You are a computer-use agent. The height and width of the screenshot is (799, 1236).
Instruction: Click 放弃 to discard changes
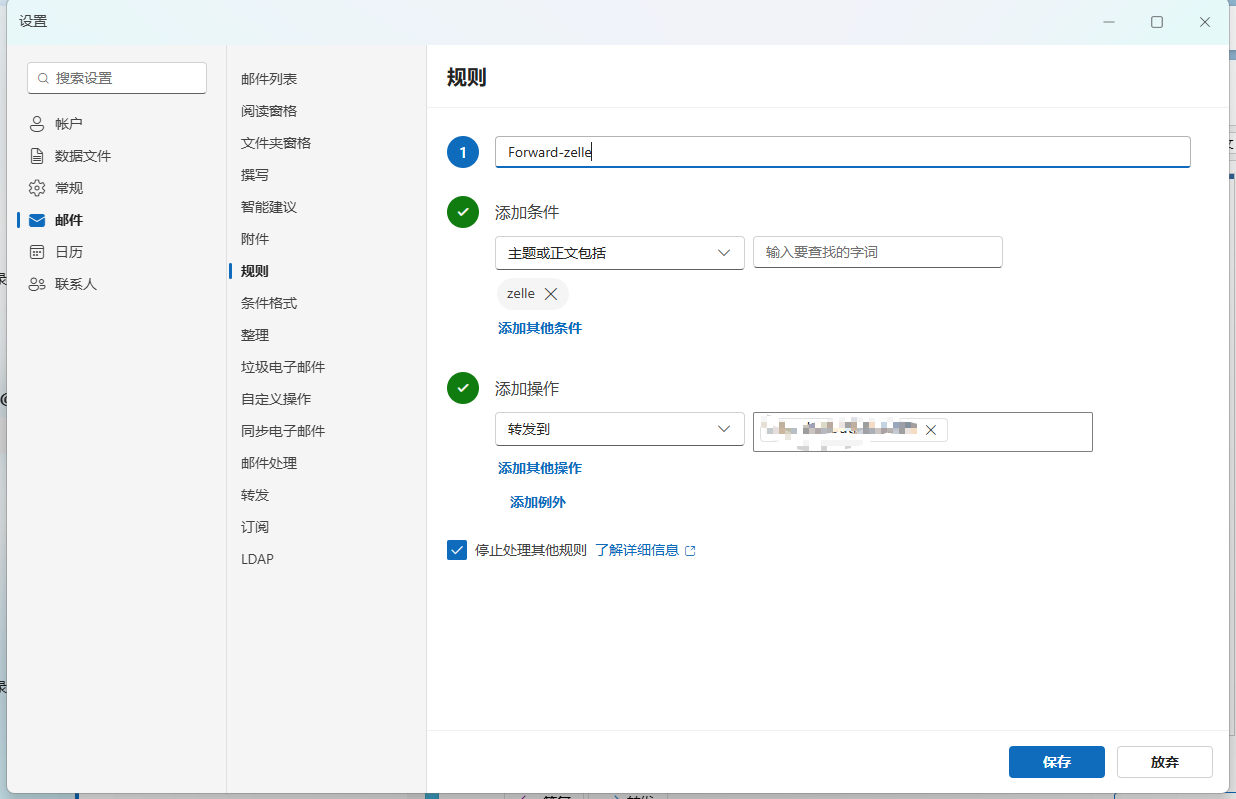[1165, 762]
